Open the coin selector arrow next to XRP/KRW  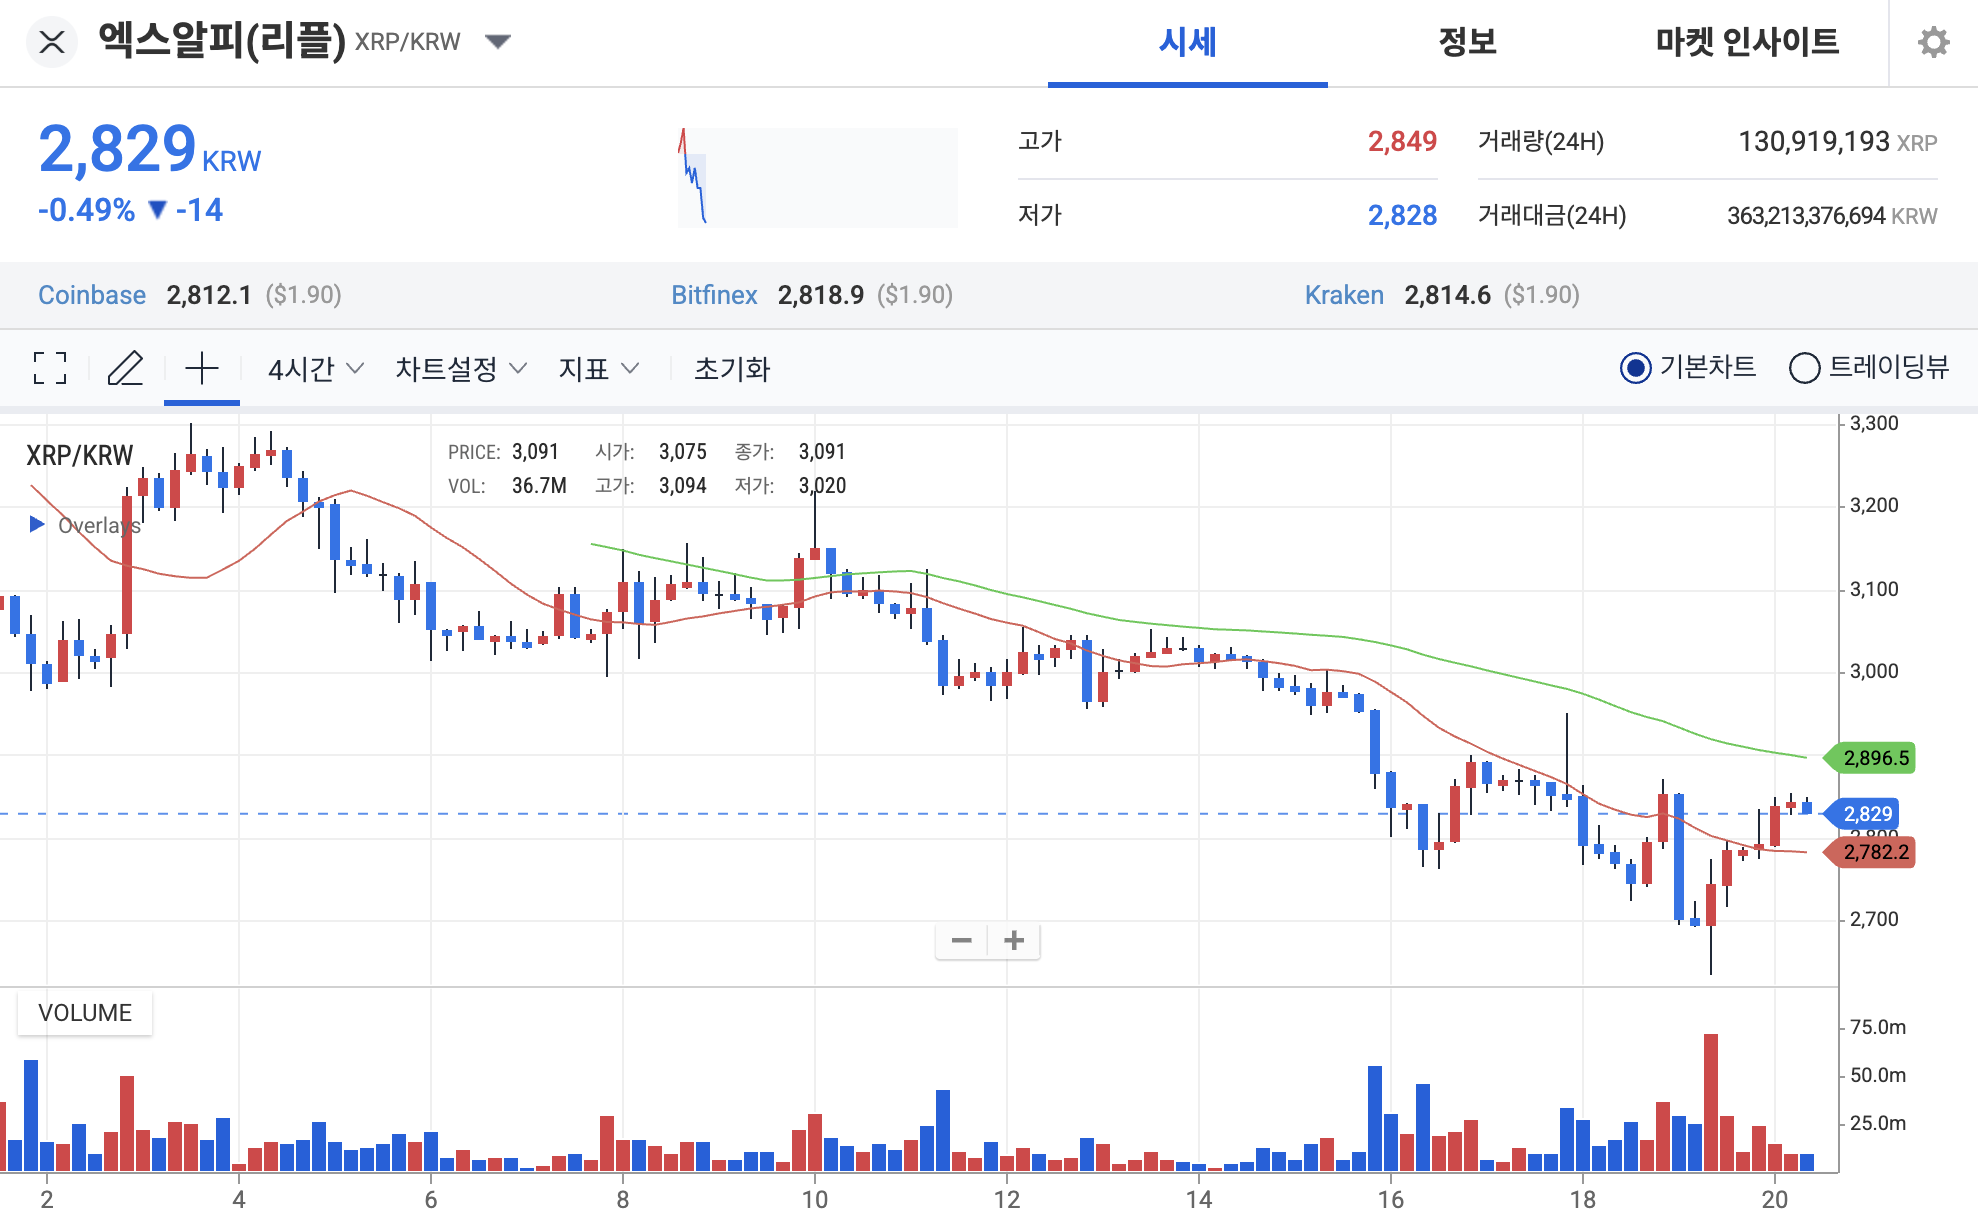[497, 41]
